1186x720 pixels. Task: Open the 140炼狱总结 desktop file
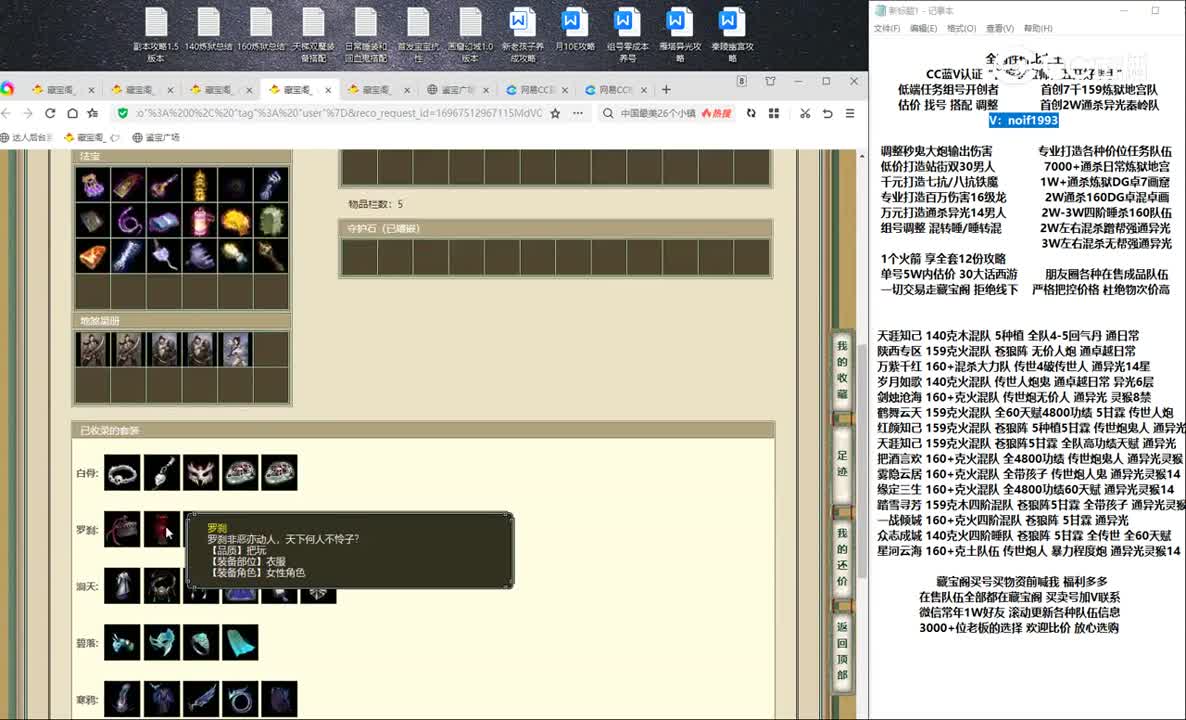208,30
